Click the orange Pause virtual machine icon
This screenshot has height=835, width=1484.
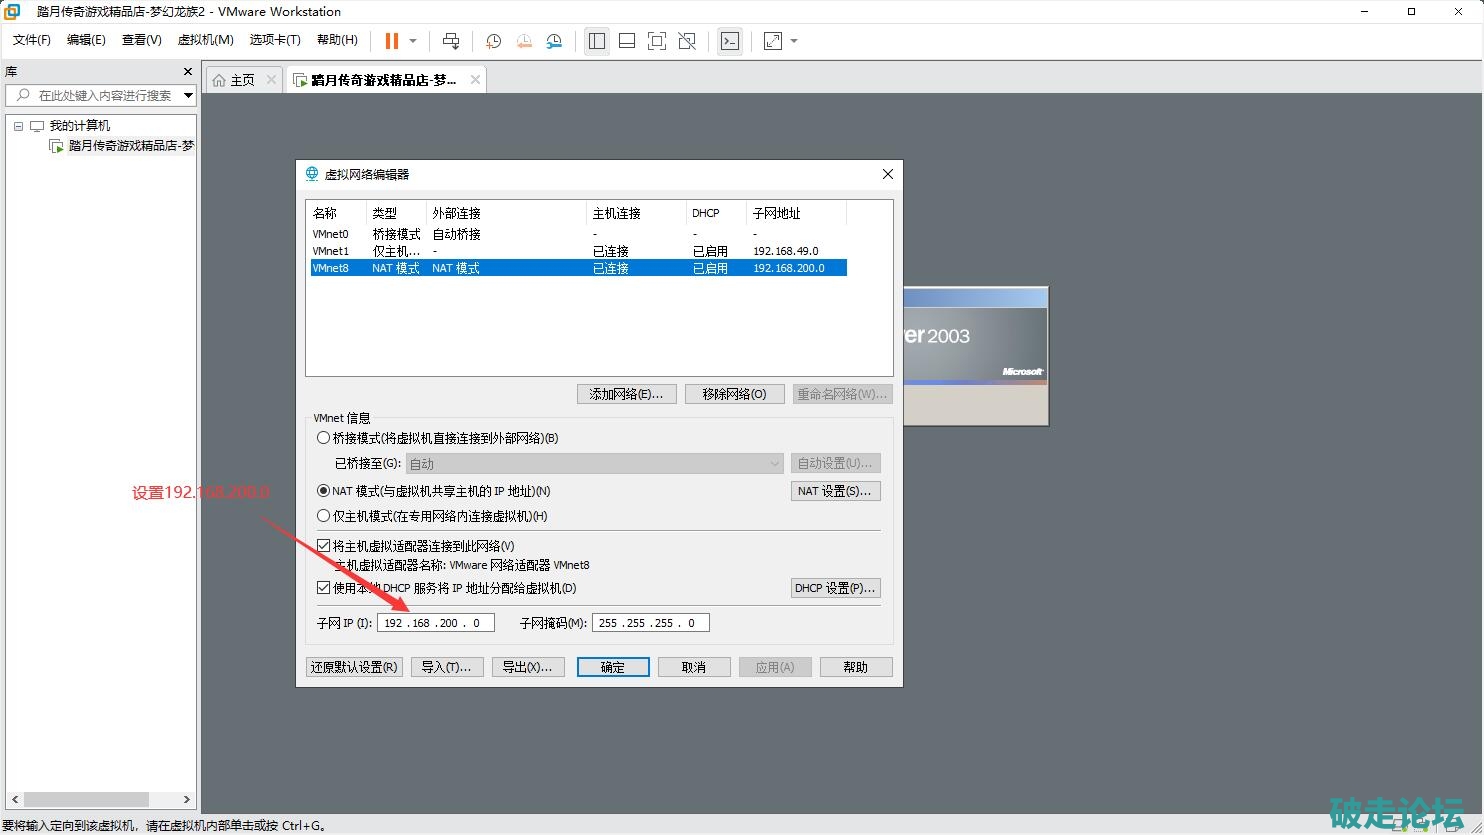click(x=391, y=41)
